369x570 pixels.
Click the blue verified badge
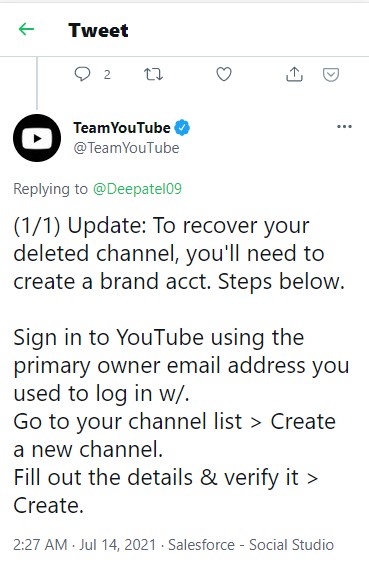click(182, 128)
